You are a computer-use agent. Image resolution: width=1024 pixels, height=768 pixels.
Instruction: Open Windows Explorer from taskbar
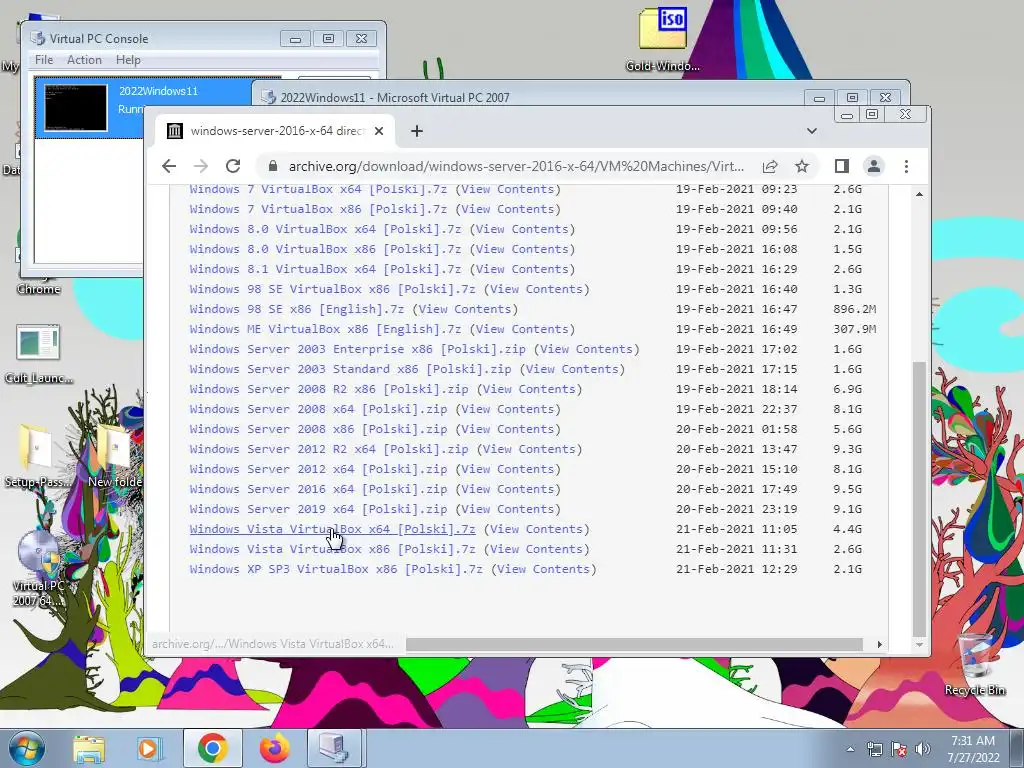click(89, 749)
